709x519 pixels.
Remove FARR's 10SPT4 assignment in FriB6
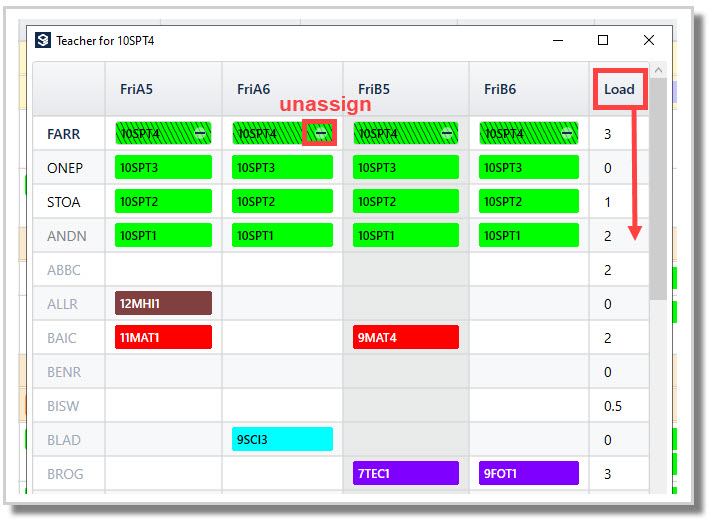567,133
